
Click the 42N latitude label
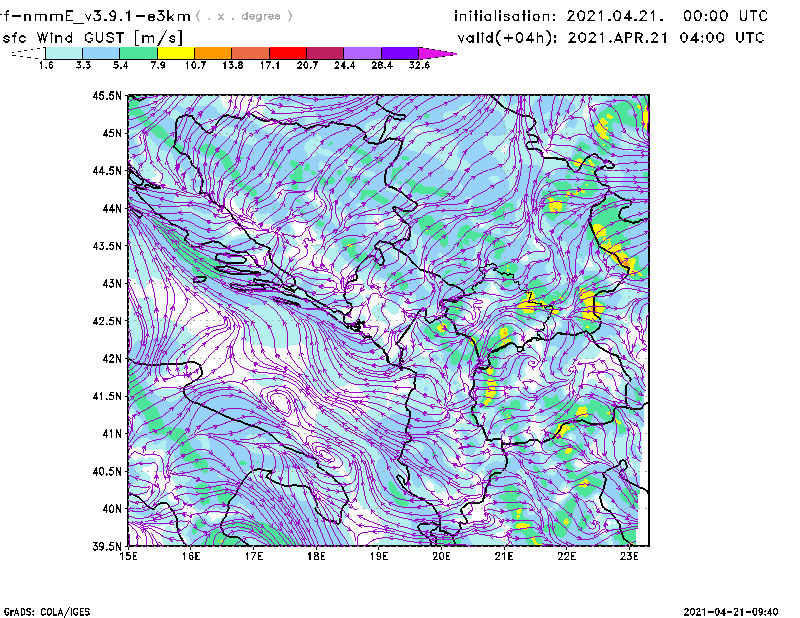112,359
